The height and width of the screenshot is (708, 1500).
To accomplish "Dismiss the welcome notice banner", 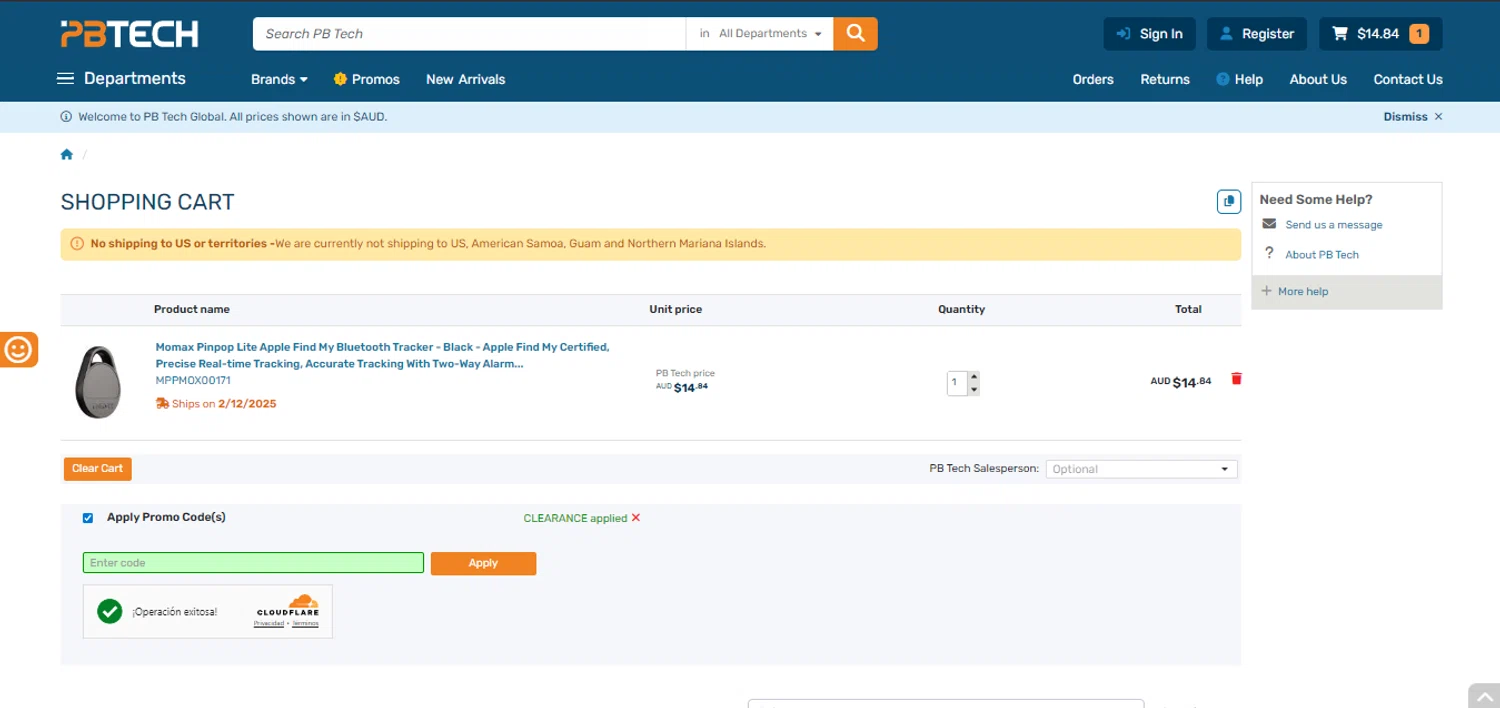I will coord(1413,117).
